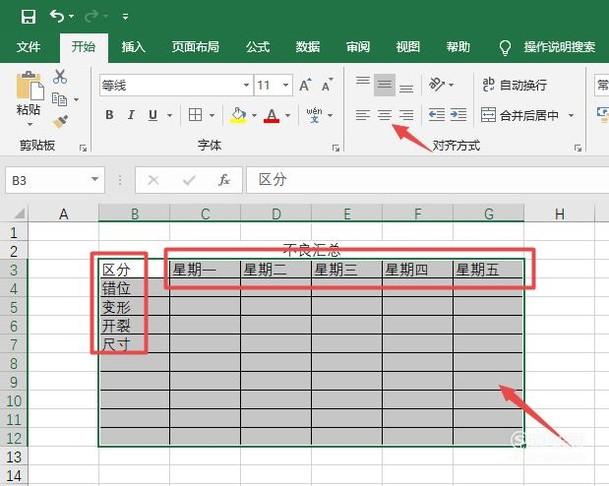Image resolution: width=609 pixels, height=486 pixels.
Task: Open the 剪贴板 dialog launcher
Action: click(83, 148)
